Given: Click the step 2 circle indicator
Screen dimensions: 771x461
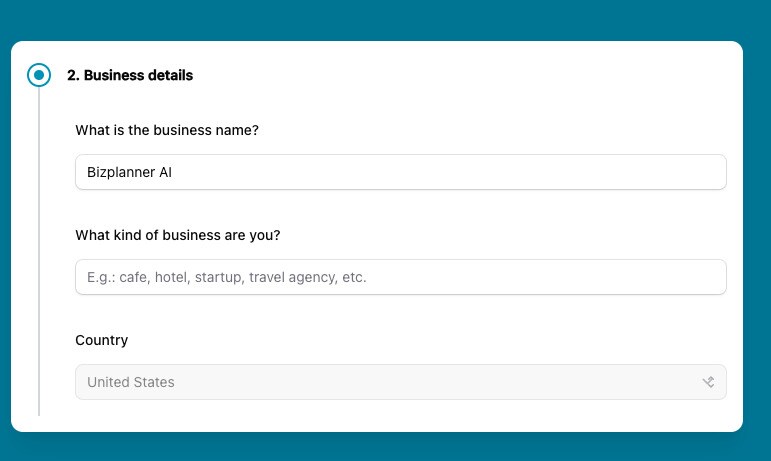Looking at the screenshot, I should [39, 75].
